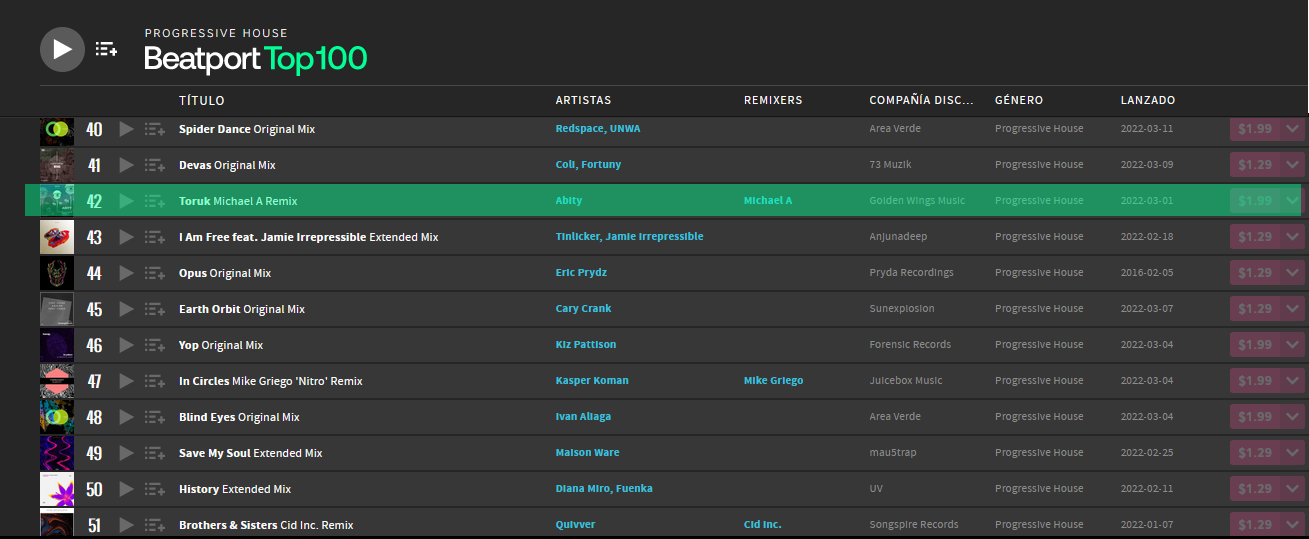This screenshot has height=539, width=1309.
Task: Click the GÉNERO column header
Action: tap(1019, 101)
